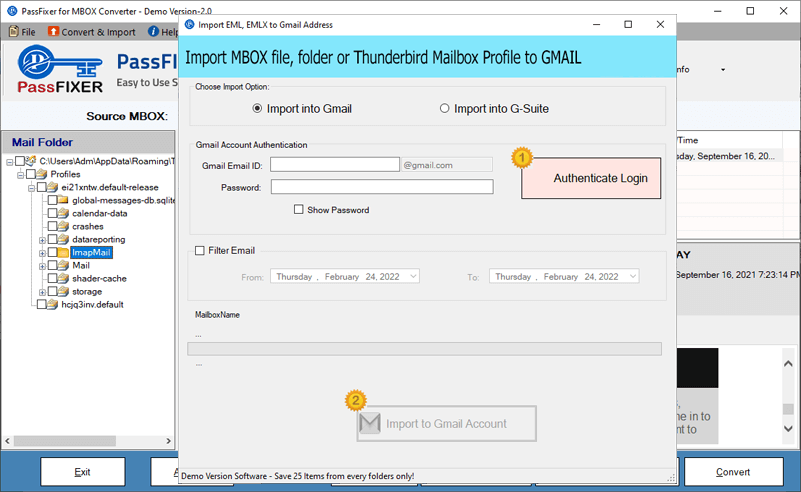Screen dimensions: 801x492
Task: Close the Import EML dialog
Action: (660, 25)
